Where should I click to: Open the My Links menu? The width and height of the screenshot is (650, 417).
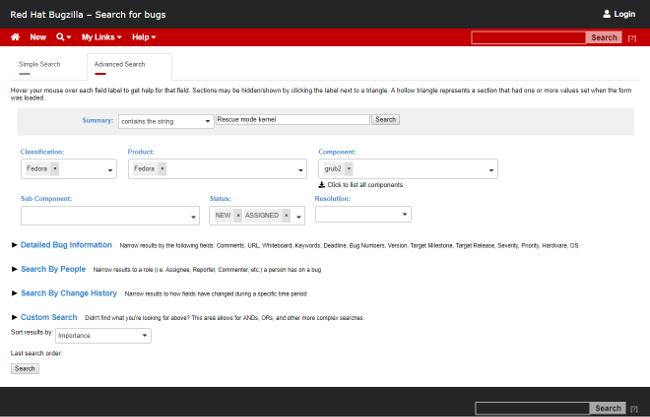pos(102,37)
